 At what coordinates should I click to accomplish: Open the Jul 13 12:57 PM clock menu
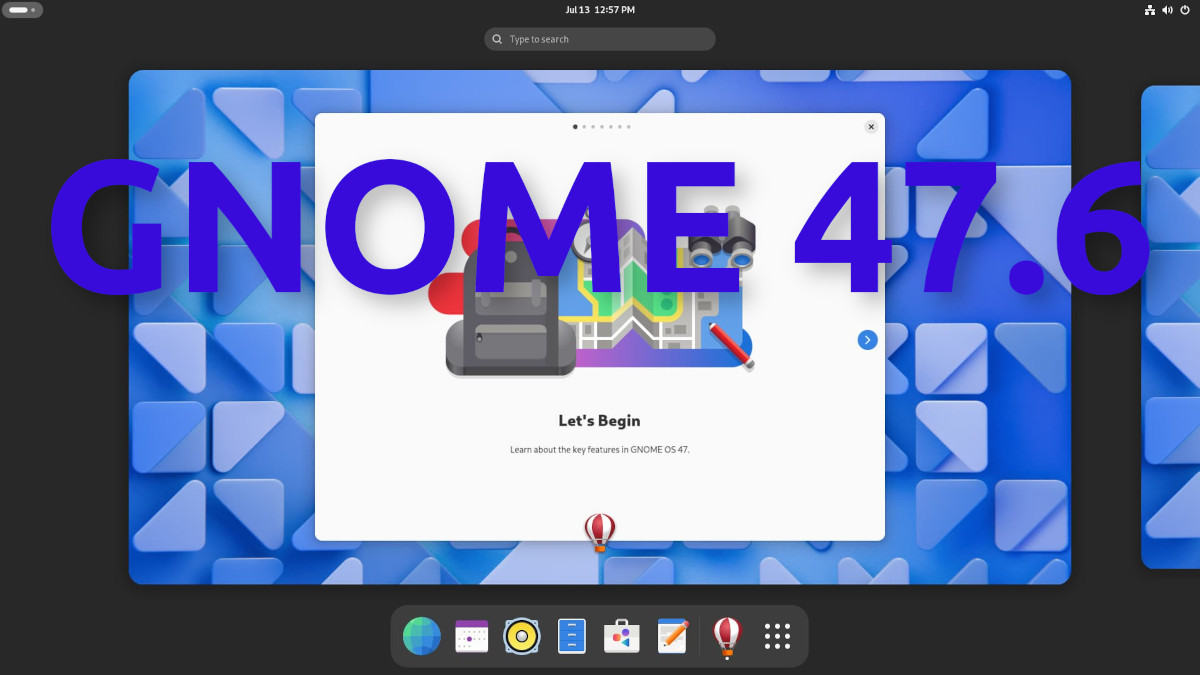pos(600,10)
